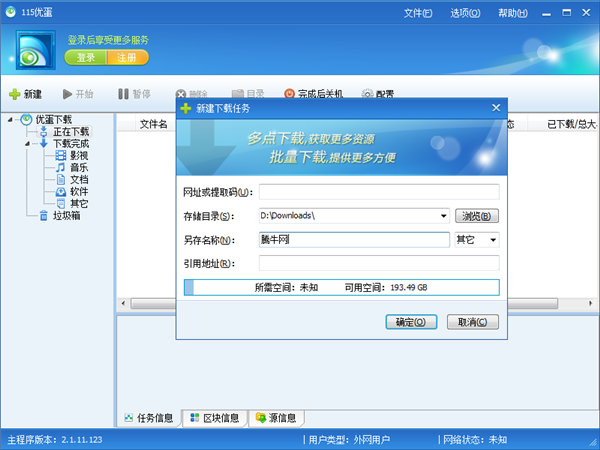Click the green plus 新建 toolbar icon

[x=15, y=94]
